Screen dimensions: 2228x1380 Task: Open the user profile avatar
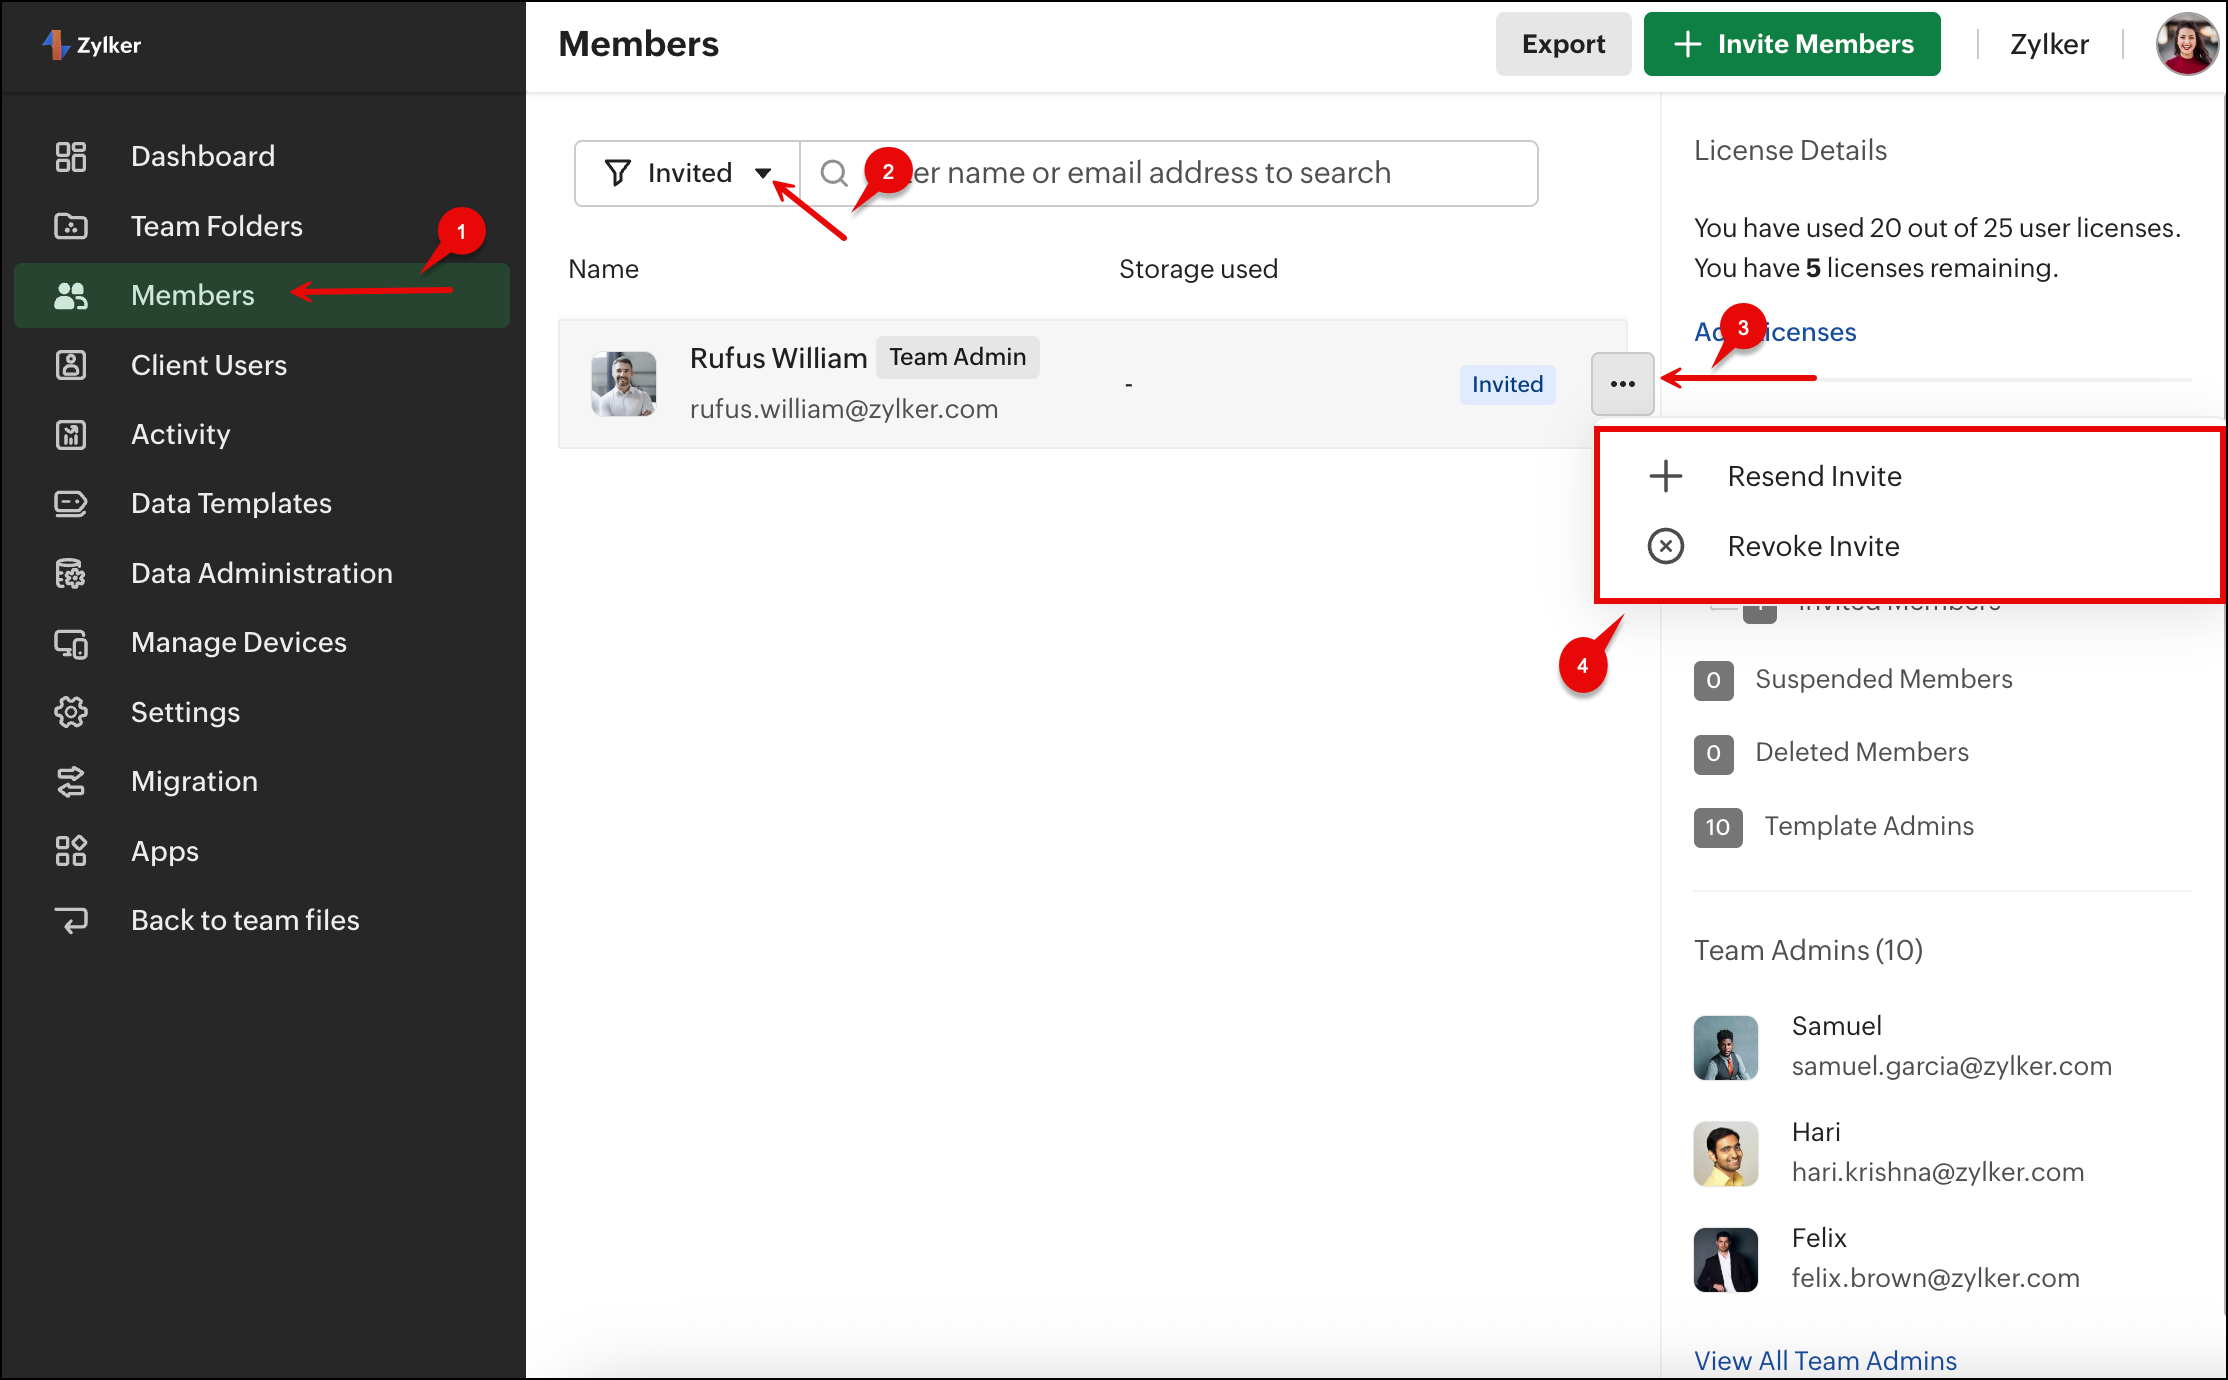[x=2186, y=44]
